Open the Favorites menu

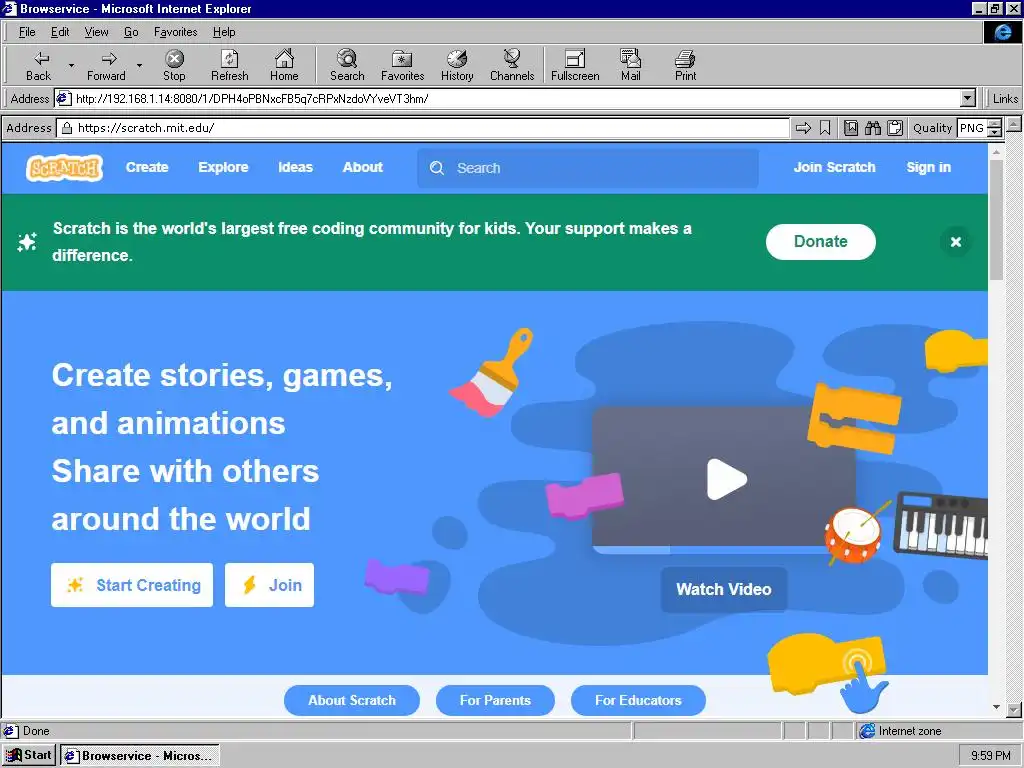[176, 32]
